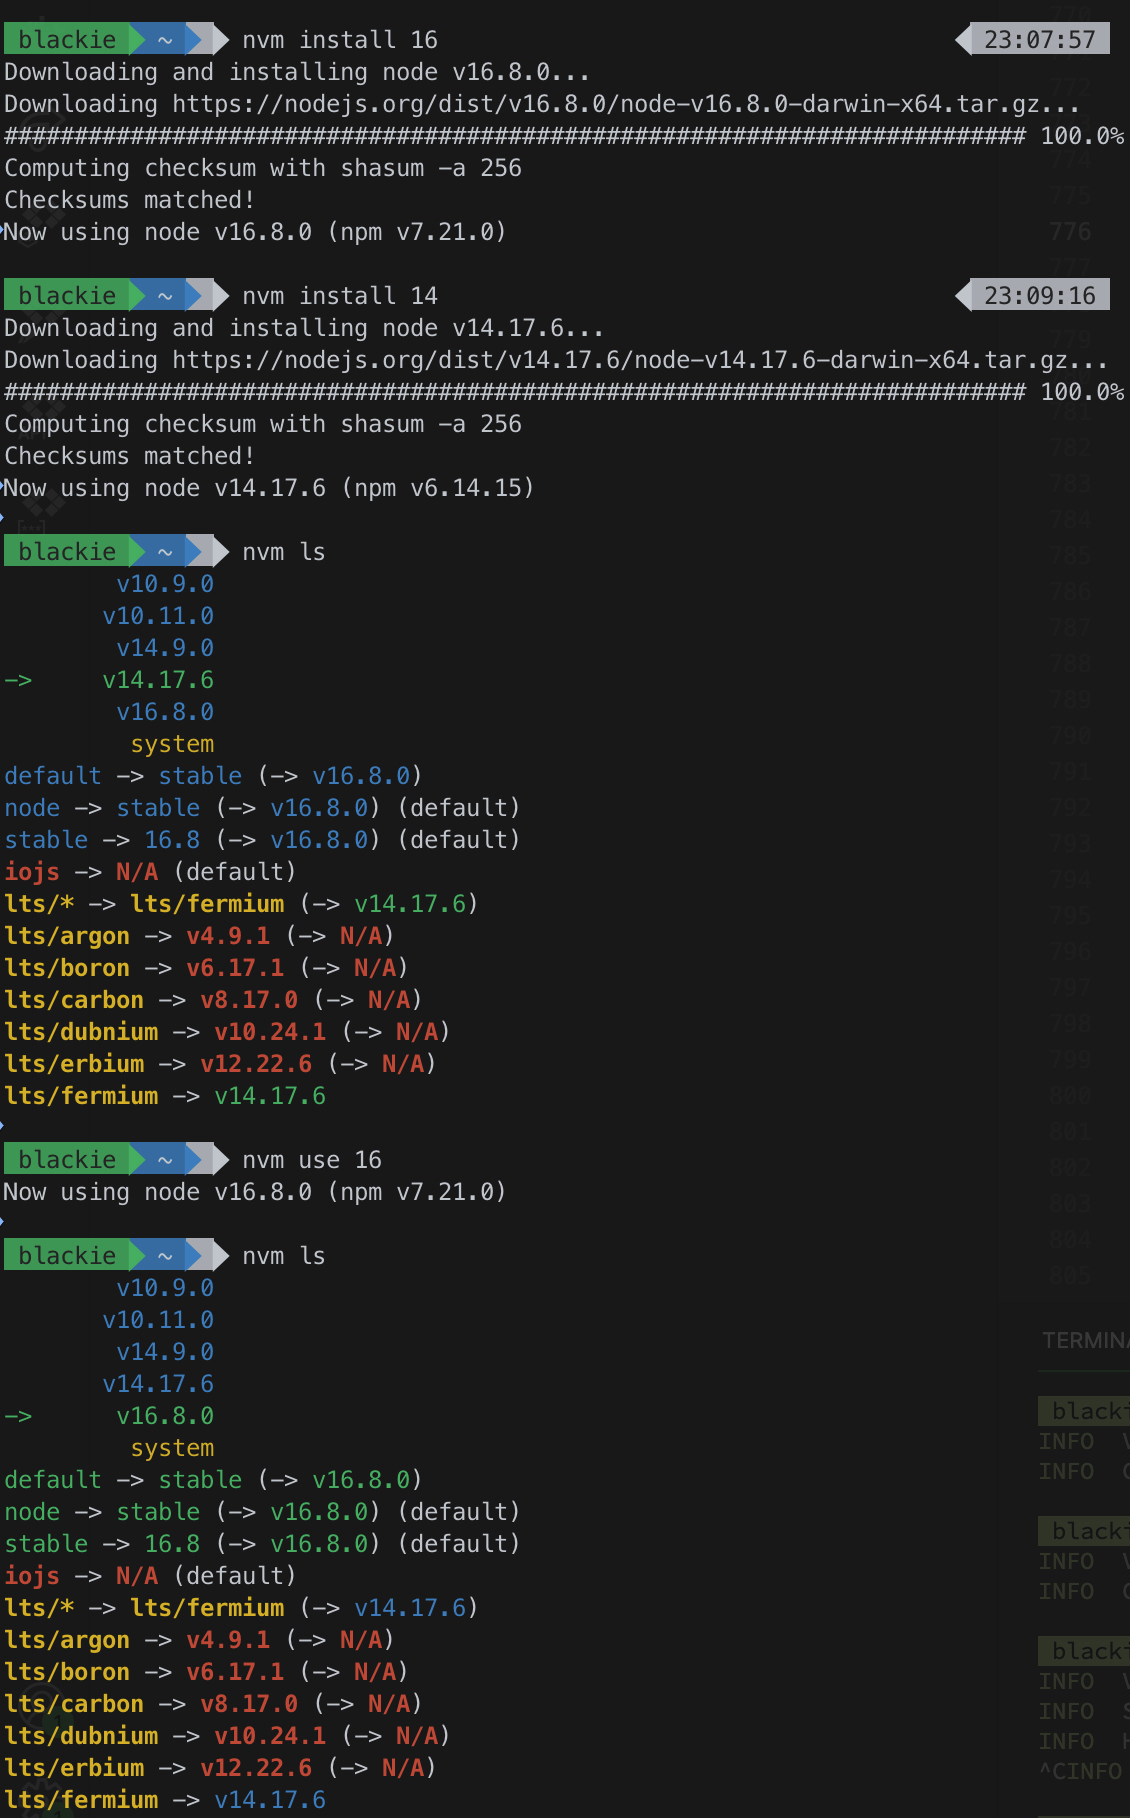Place cursor on the 'nvm install 16' command
The width and height of the screenshot is (1130, 1818).
pos(340,40)
